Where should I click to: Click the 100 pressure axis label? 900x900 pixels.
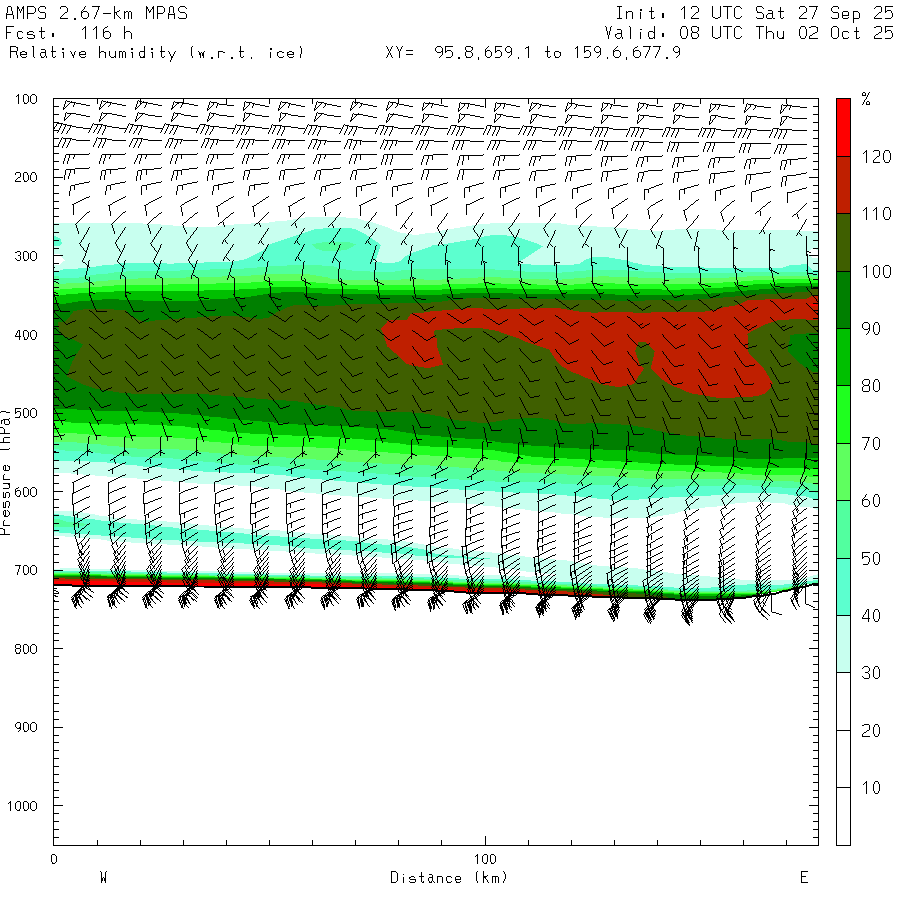(26, 99)
